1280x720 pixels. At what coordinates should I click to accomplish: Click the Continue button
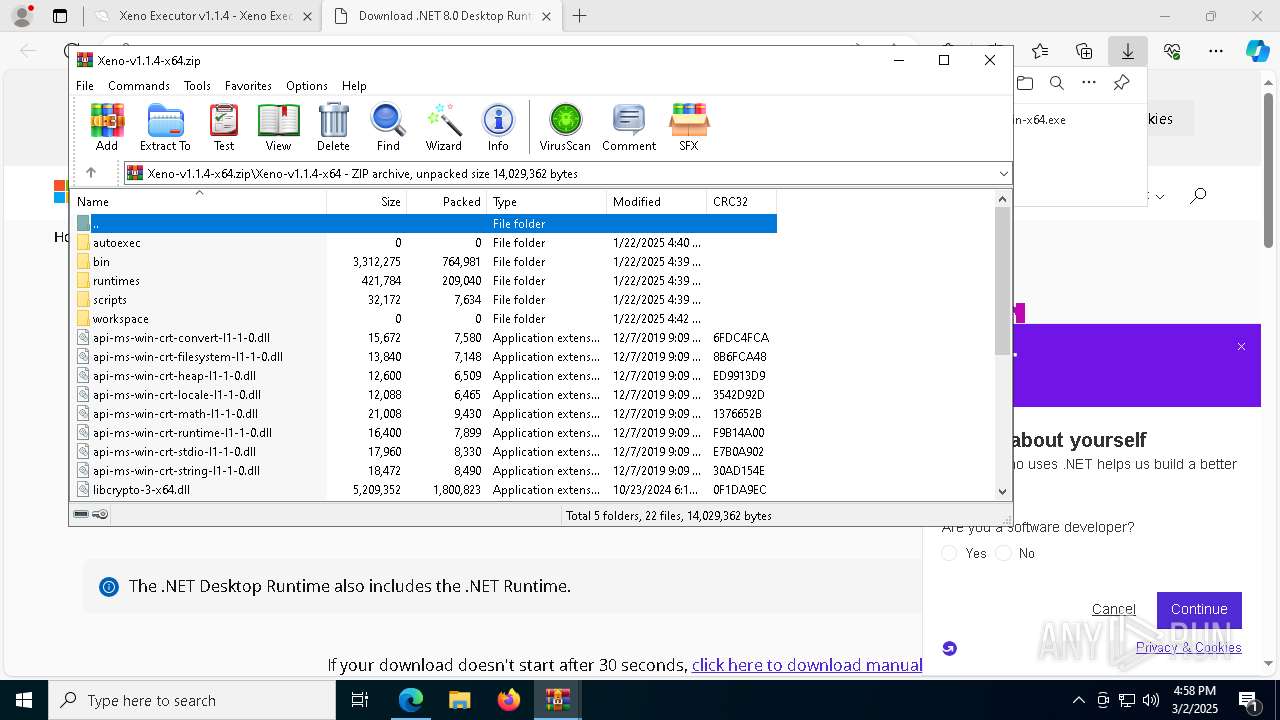point(1199,609)
